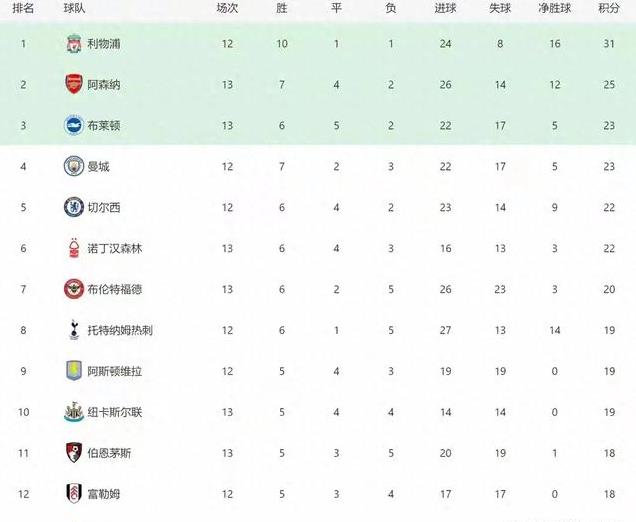Click the Liverpool club crest icon

[73, 44]
